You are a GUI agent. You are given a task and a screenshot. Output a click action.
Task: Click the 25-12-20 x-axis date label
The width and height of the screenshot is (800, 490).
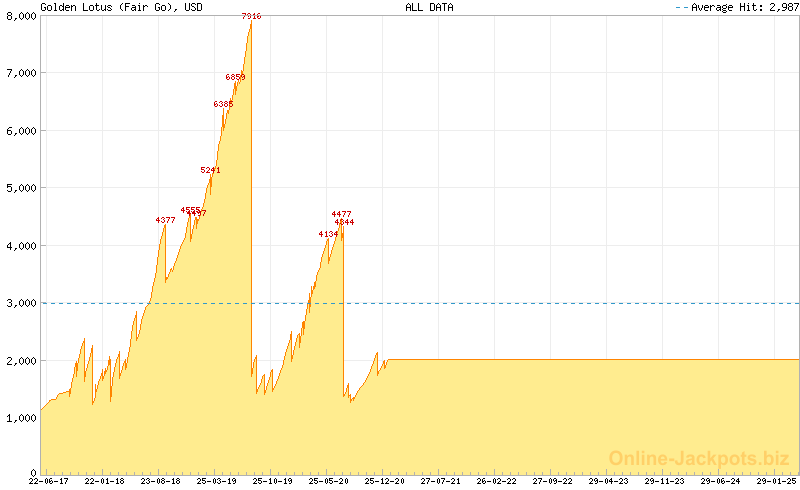coord(384,481)
